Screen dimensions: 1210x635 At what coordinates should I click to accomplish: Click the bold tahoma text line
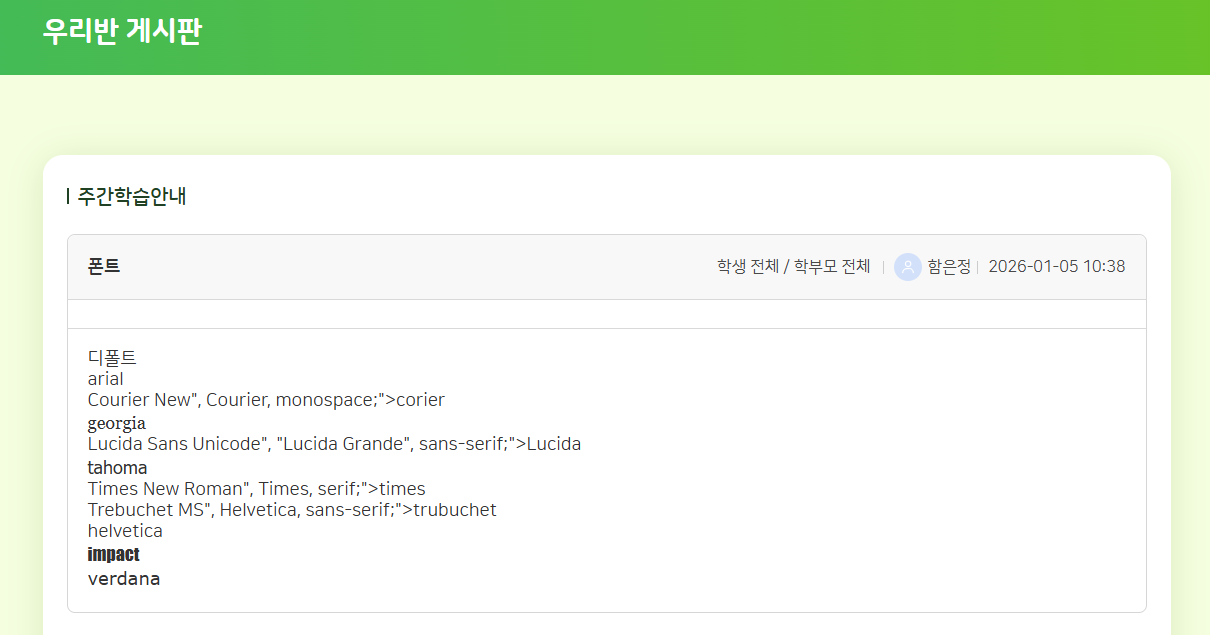pyautogui.click(x=118, y=468)
